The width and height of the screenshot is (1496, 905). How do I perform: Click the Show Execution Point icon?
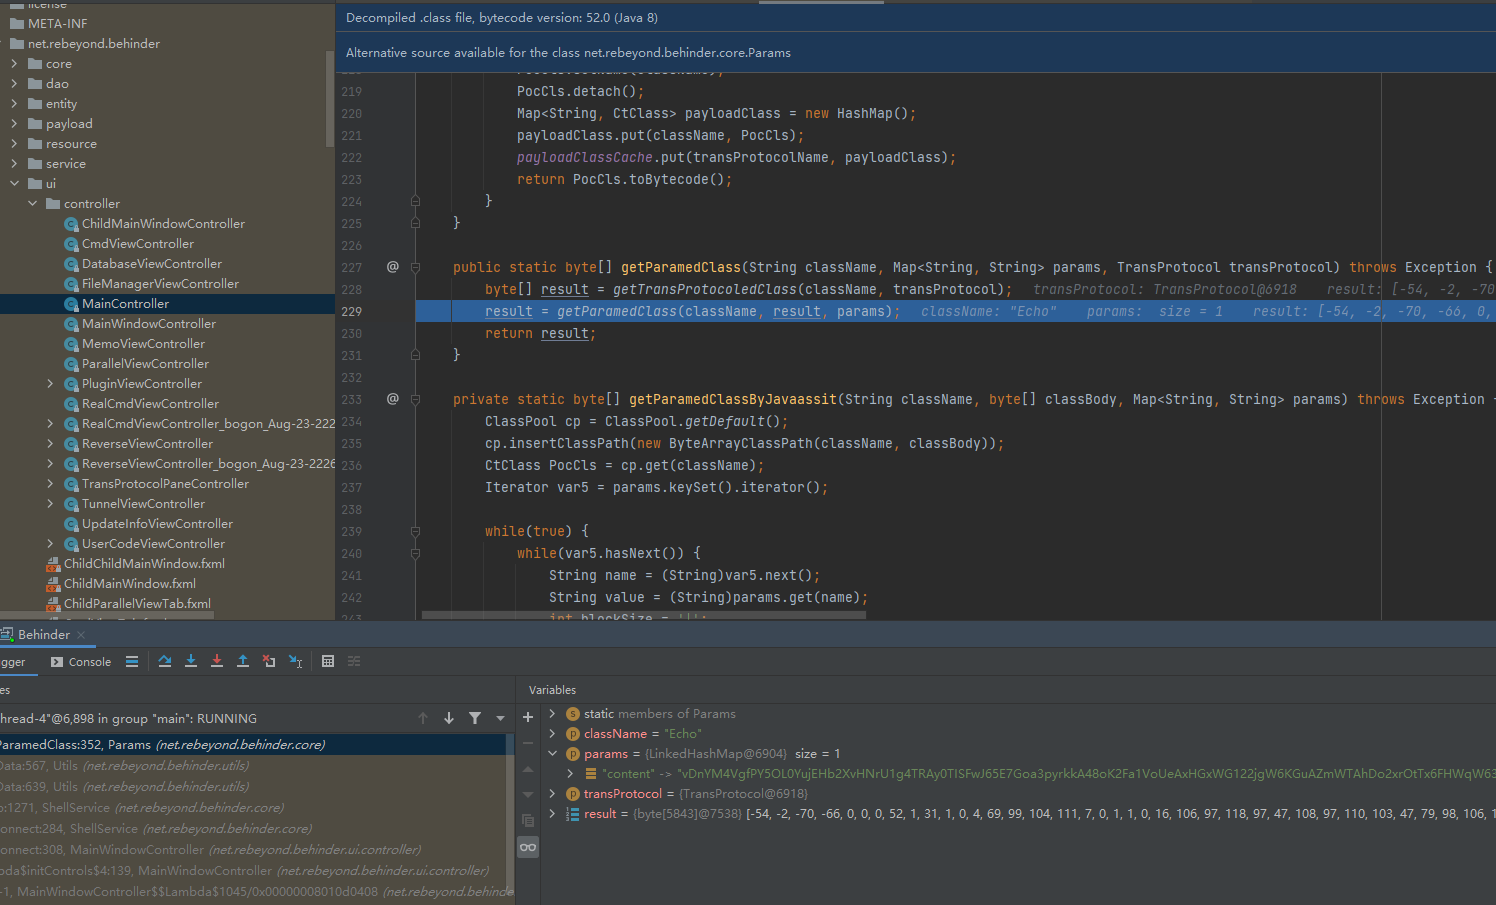pyautogui.click(x=132, y=661)
